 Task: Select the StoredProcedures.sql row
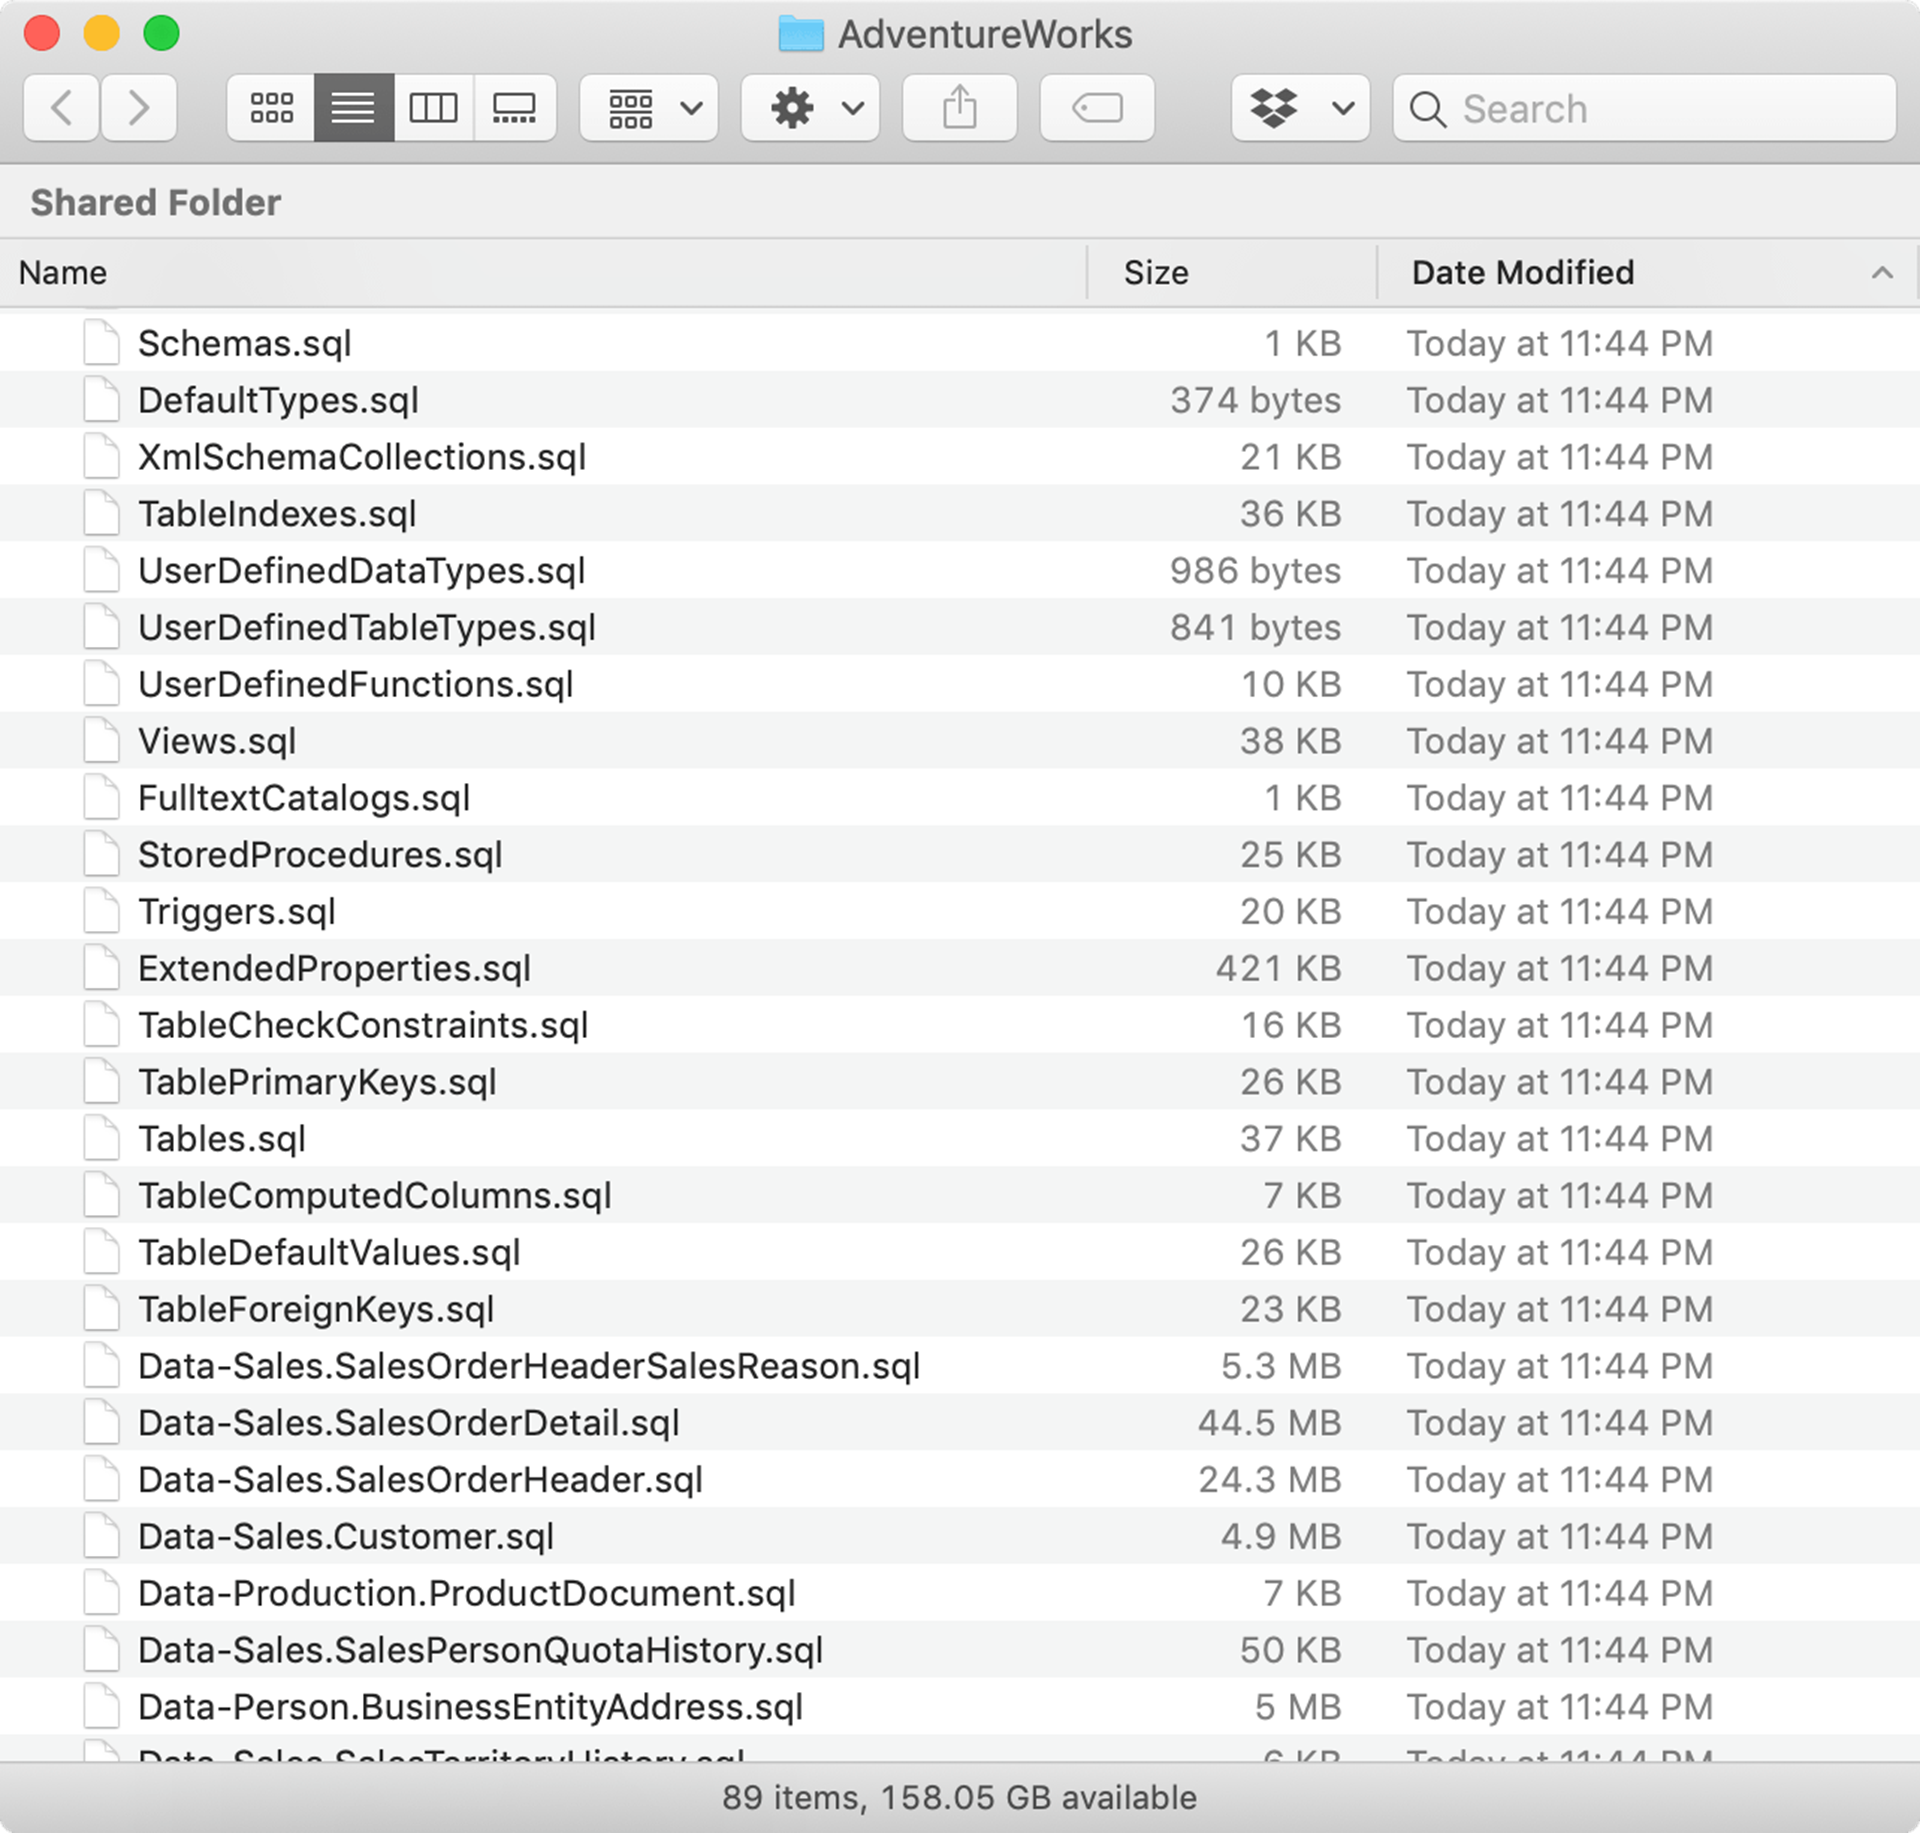pyautogui.click(x=320, y=854)
